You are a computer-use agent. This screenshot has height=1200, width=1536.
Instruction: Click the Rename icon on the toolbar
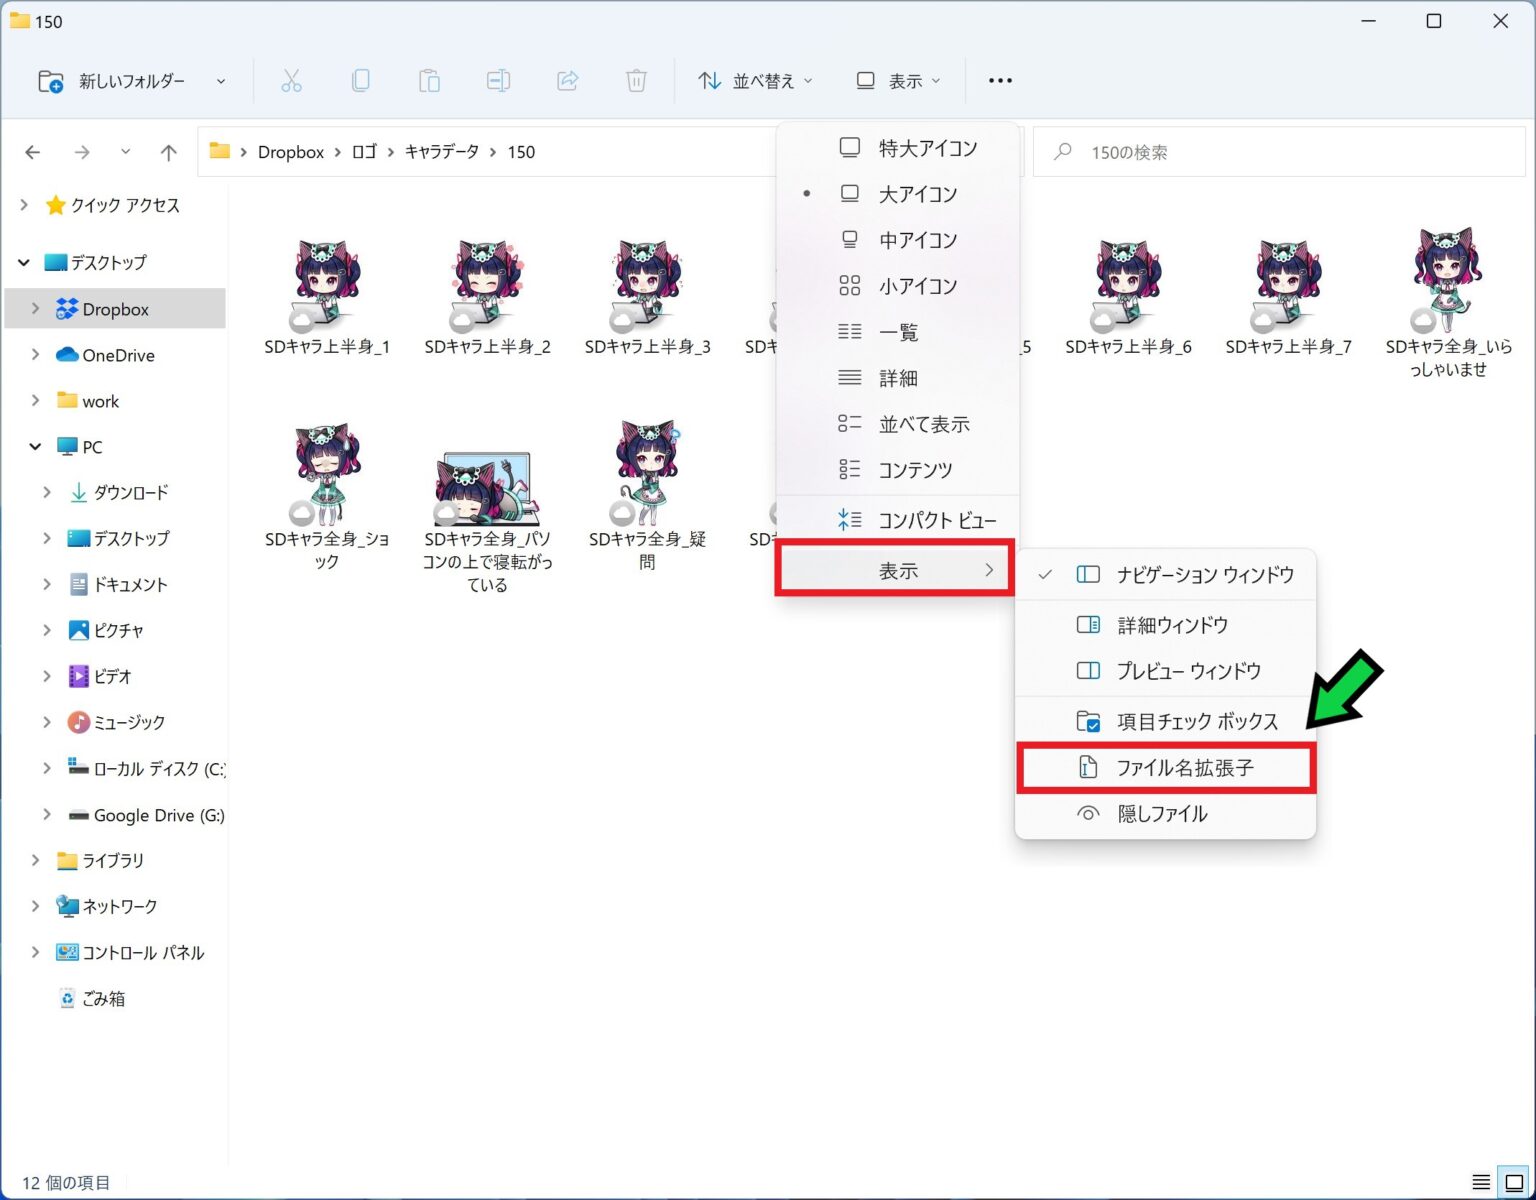click(498, 80)
